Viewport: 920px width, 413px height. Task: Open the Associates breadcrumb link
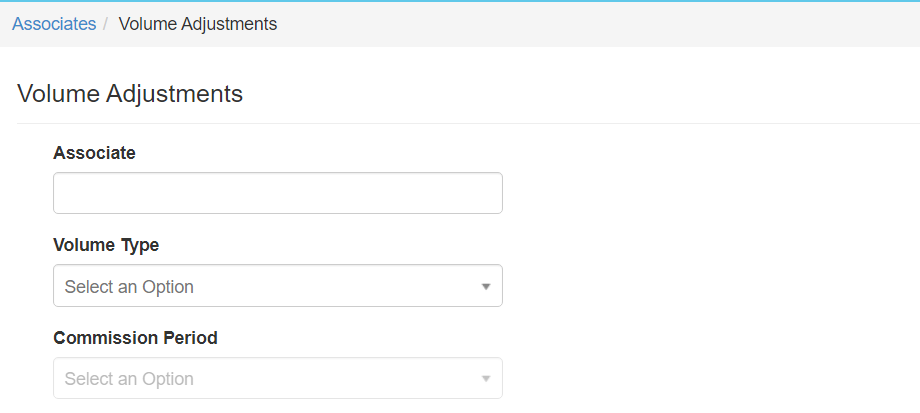54,24
